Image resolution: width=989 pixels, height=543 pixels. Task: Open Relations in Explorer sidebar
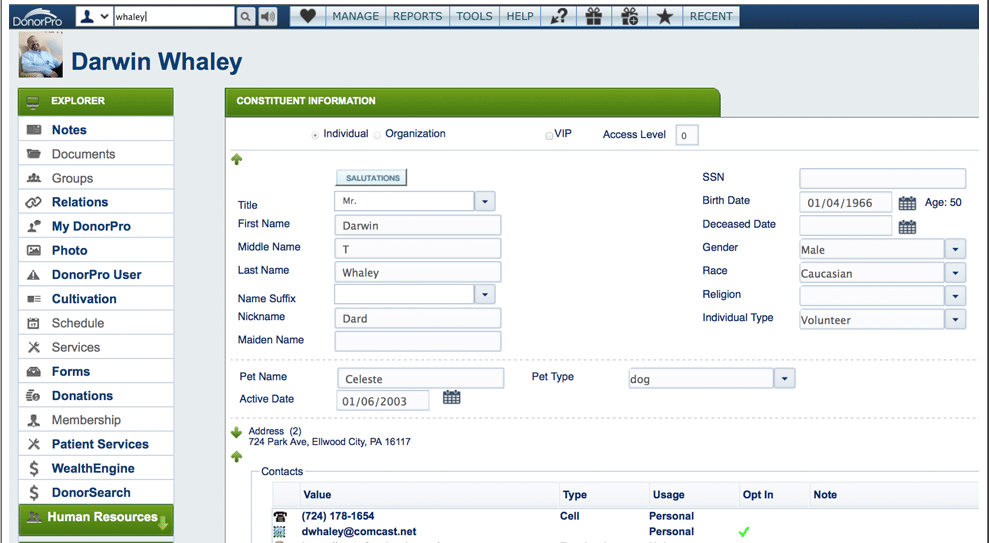pos(96,202)
